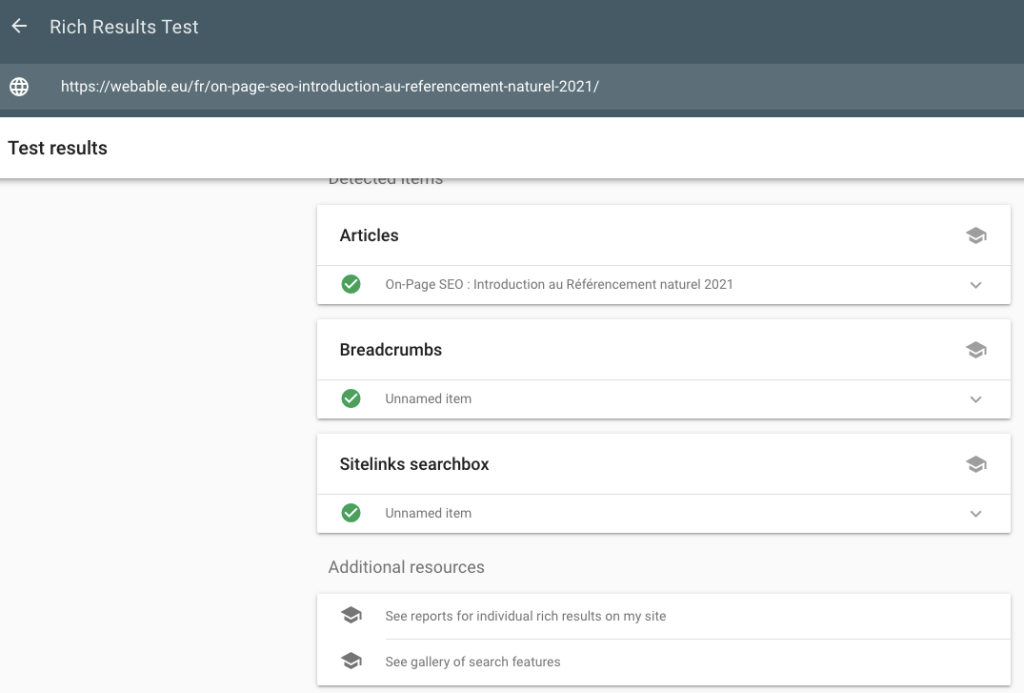Click the Test results heading
The height and width of the screenshot is (693, 1024).
pyautogui.click(x=57, y=148)
